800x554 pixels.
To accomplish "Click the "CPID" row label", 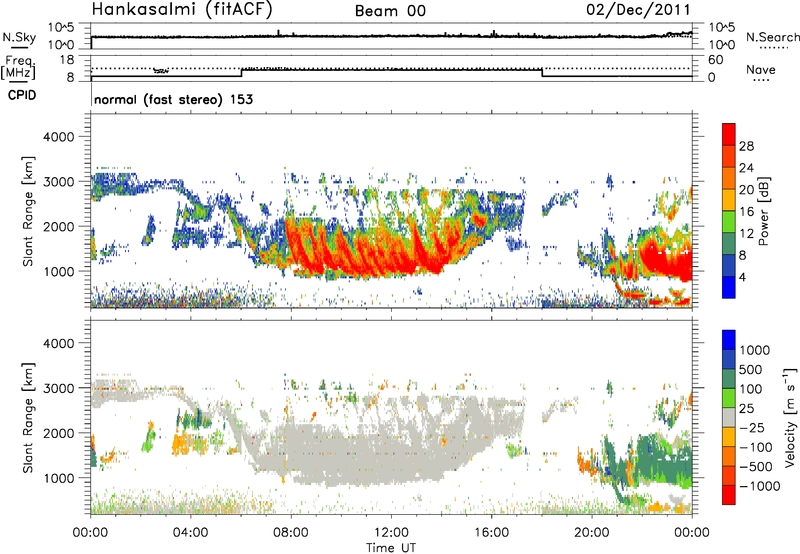I will (22, 95).
